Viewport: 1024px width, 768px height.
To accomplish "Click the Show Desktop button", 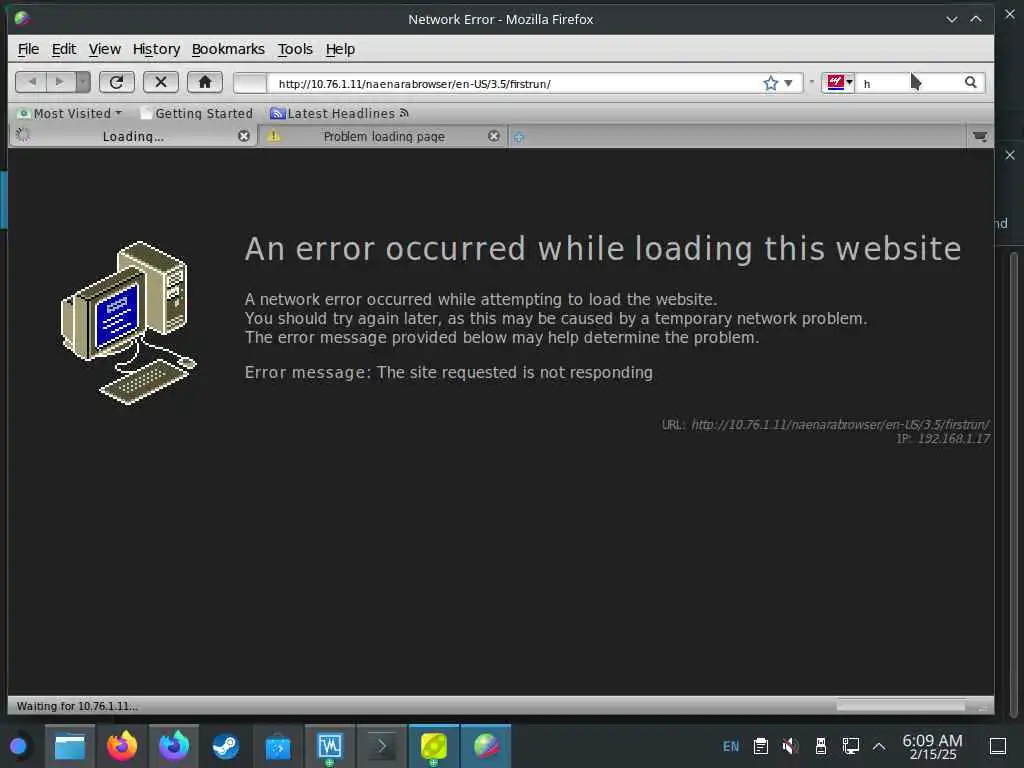I will point(998,746).
